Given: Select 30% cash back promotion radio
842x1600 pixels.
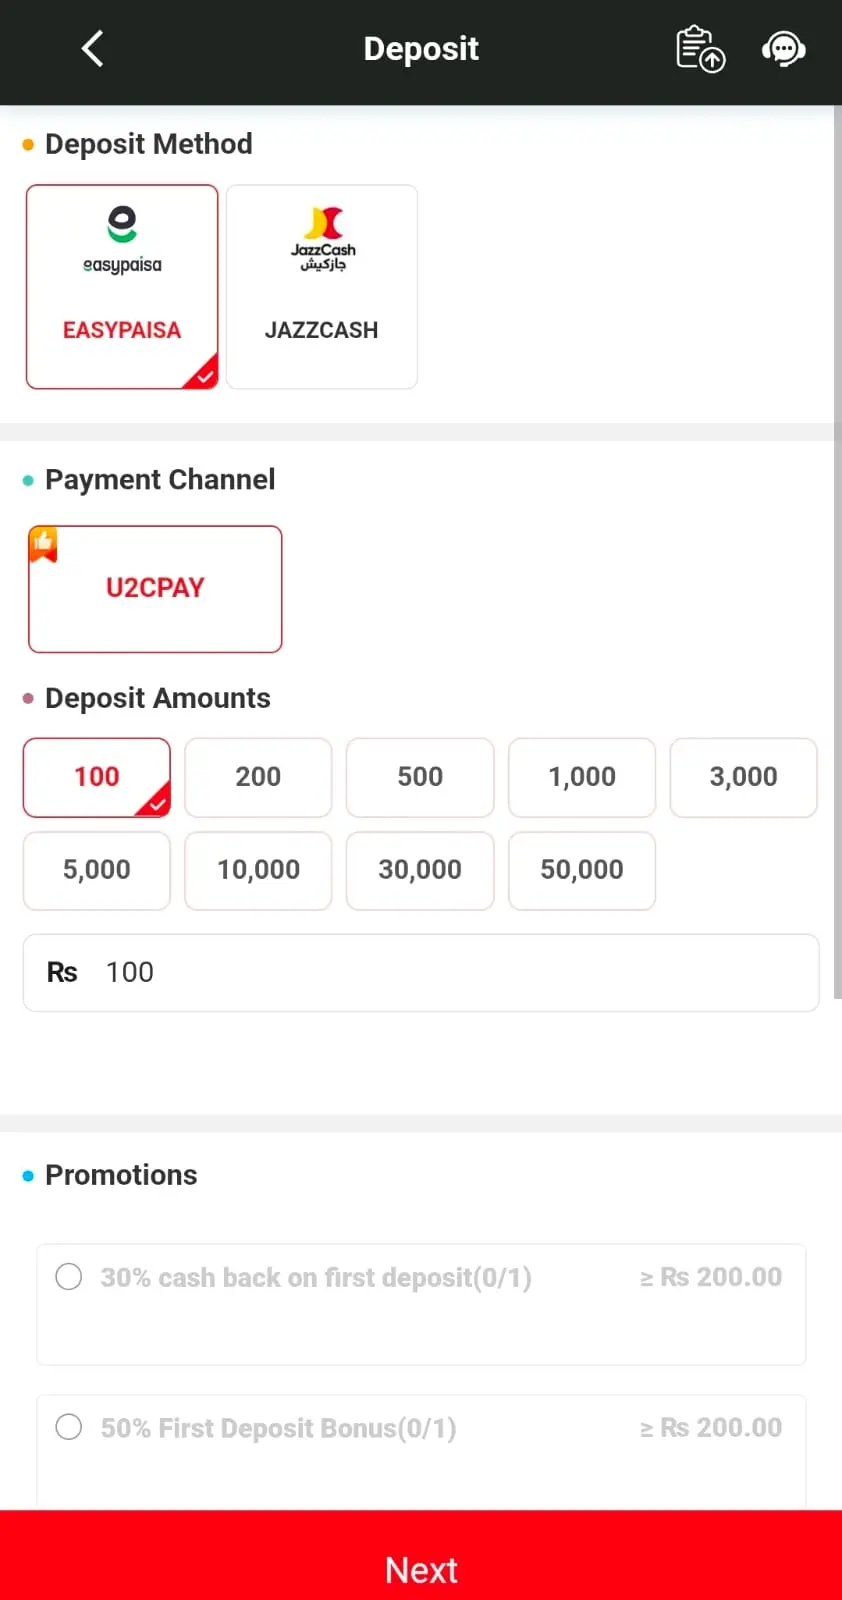Looking at the screenshot, I should 69,1277.
